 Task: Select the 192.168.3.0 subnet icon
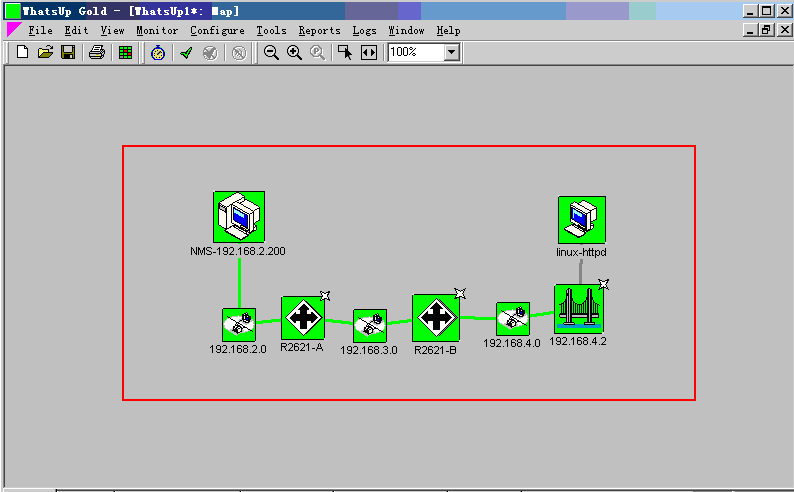coord(370,325)
